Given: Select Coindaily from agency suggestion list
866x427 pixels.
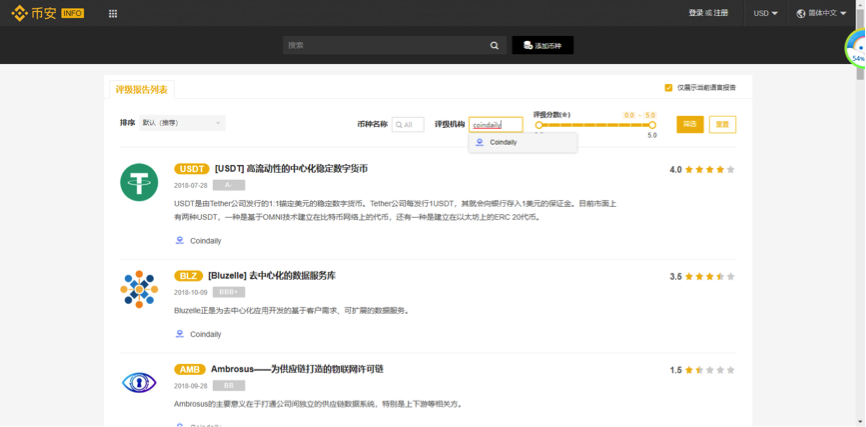Looking at the screenshot, I should point(523,142).
